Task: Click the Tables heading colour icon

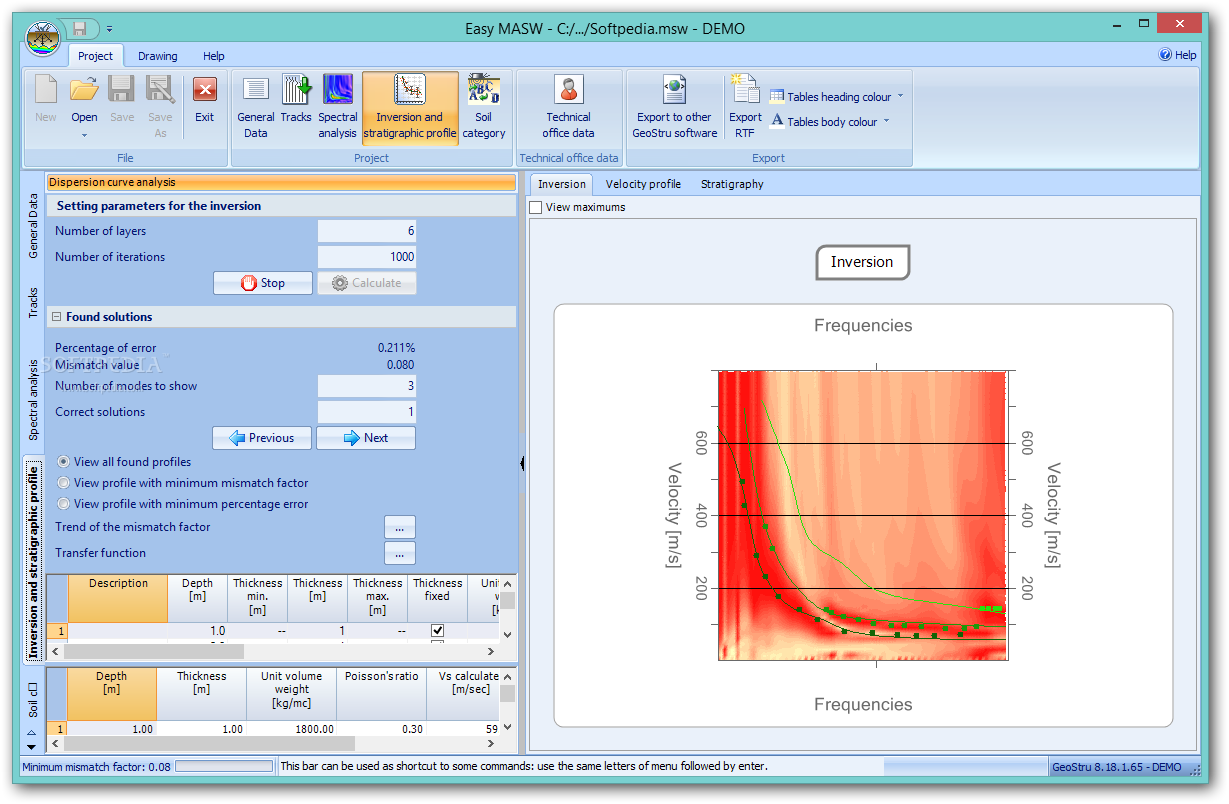Action: point(777,97)
